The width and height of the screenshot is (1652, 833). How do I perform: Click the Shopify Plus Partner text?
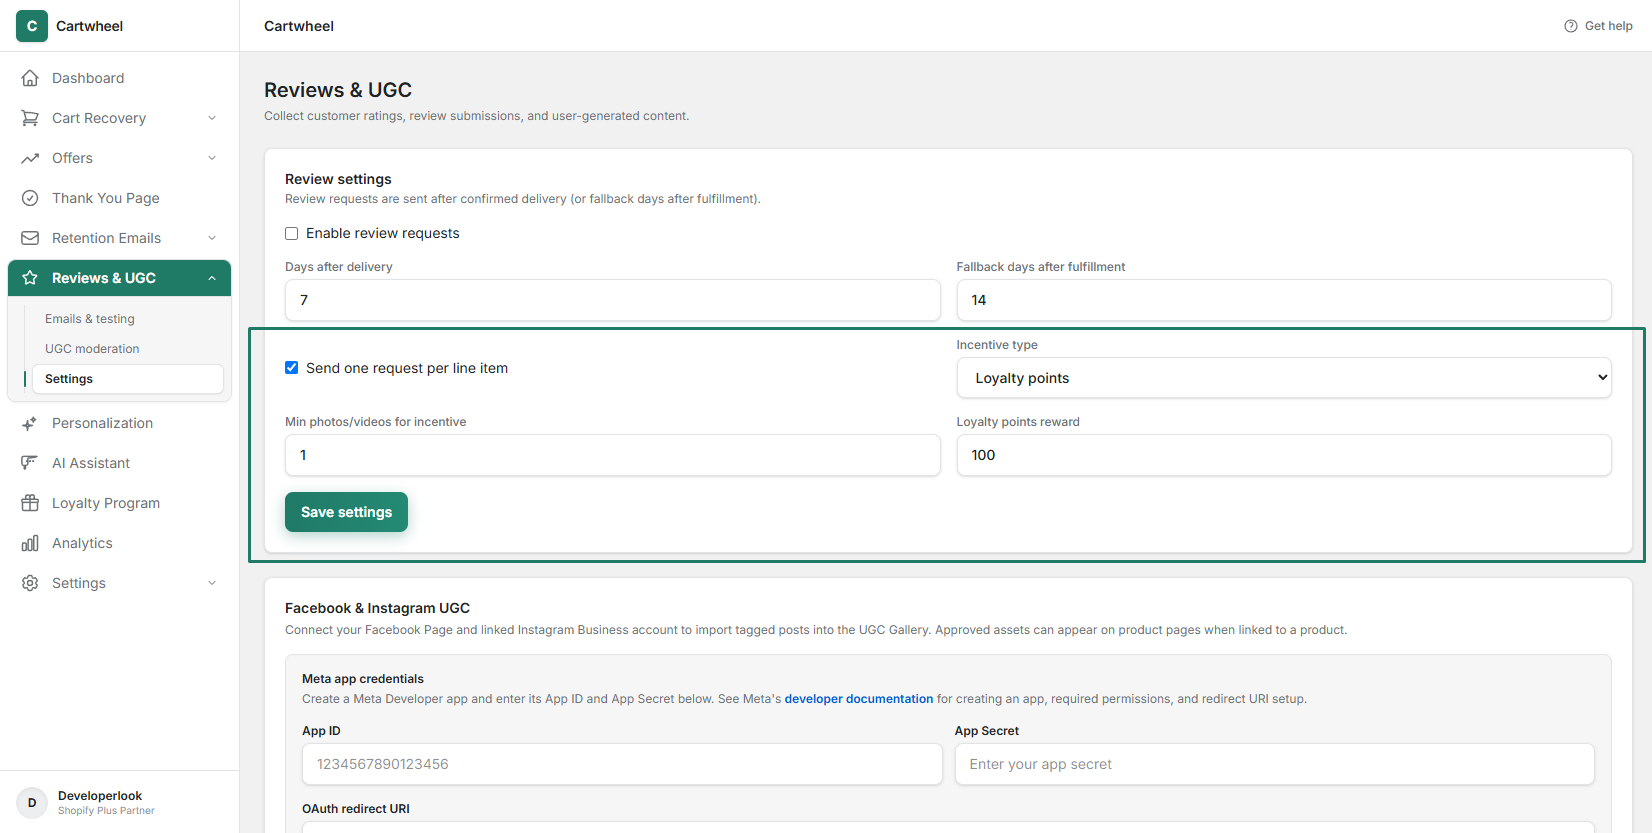[106, 811]
